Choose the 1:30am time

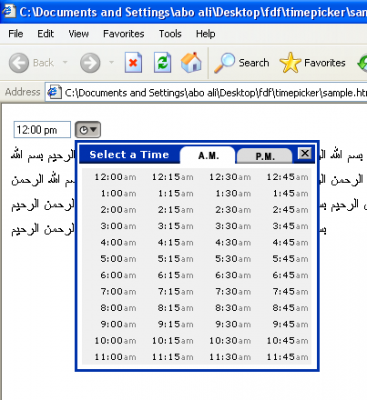click(x=233, y=193)
